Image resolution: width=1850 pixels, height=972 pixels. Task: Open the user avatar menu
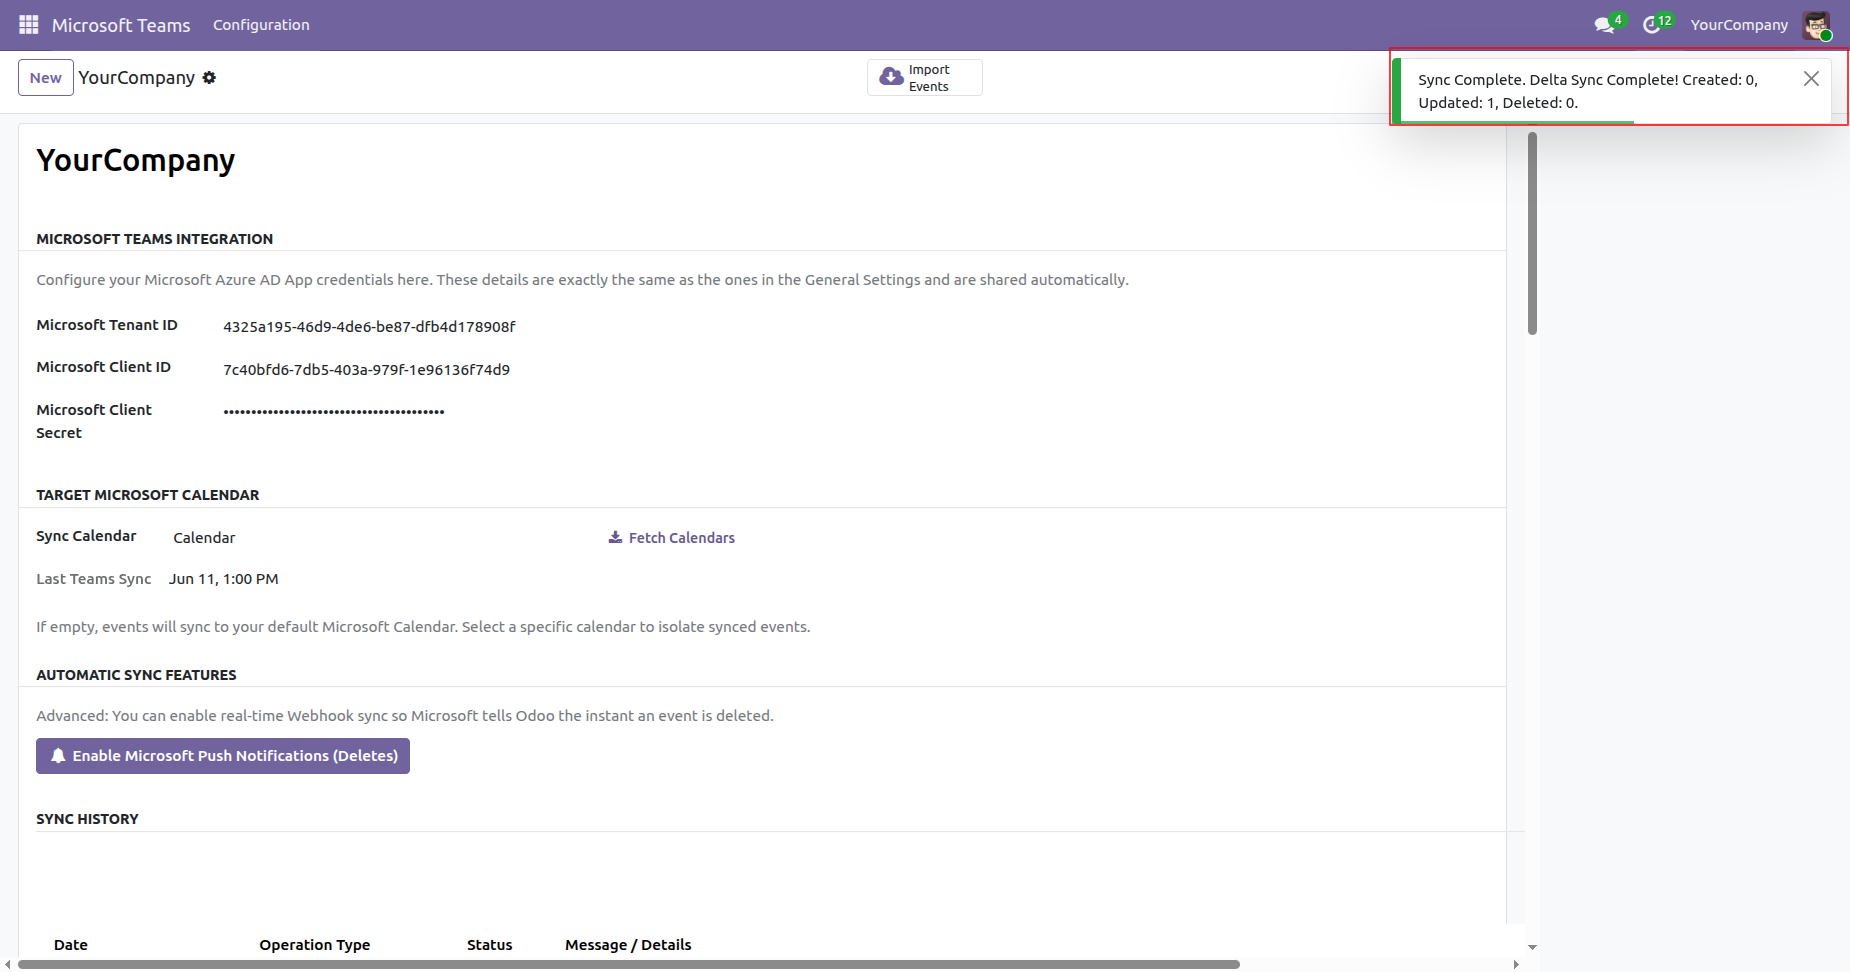(1816, 25)
